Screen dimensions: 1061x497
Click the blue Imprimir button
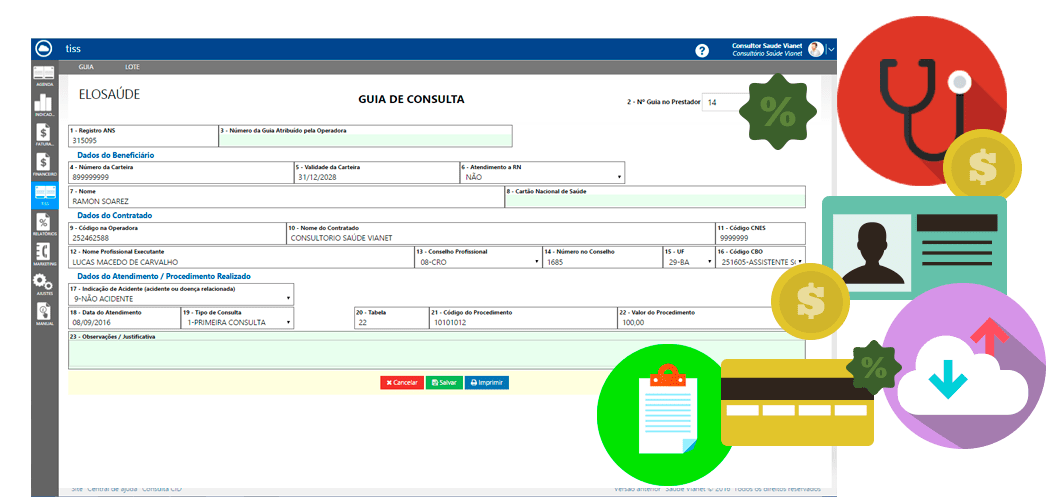tap(487, 383)
